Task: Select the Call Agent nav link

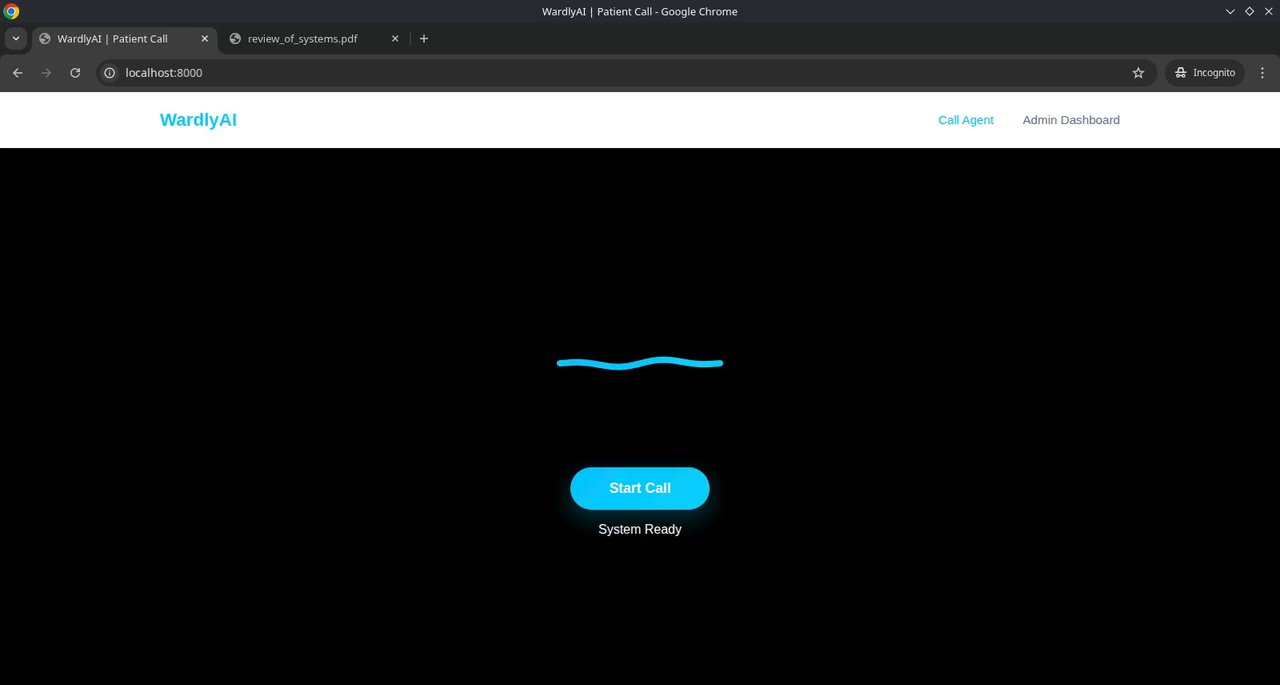Action: point(966,120)
